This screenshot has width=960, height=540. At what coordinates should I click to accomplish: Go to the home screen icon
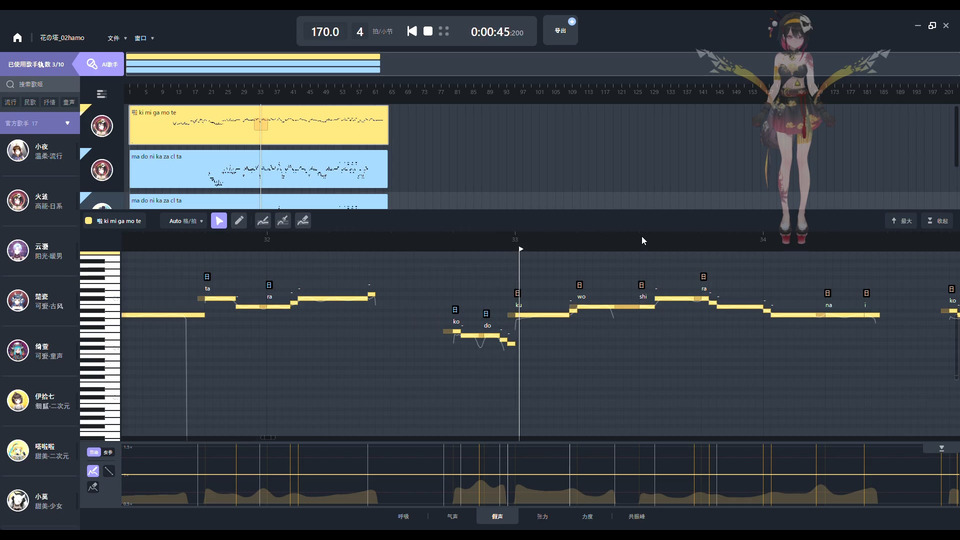17,38
